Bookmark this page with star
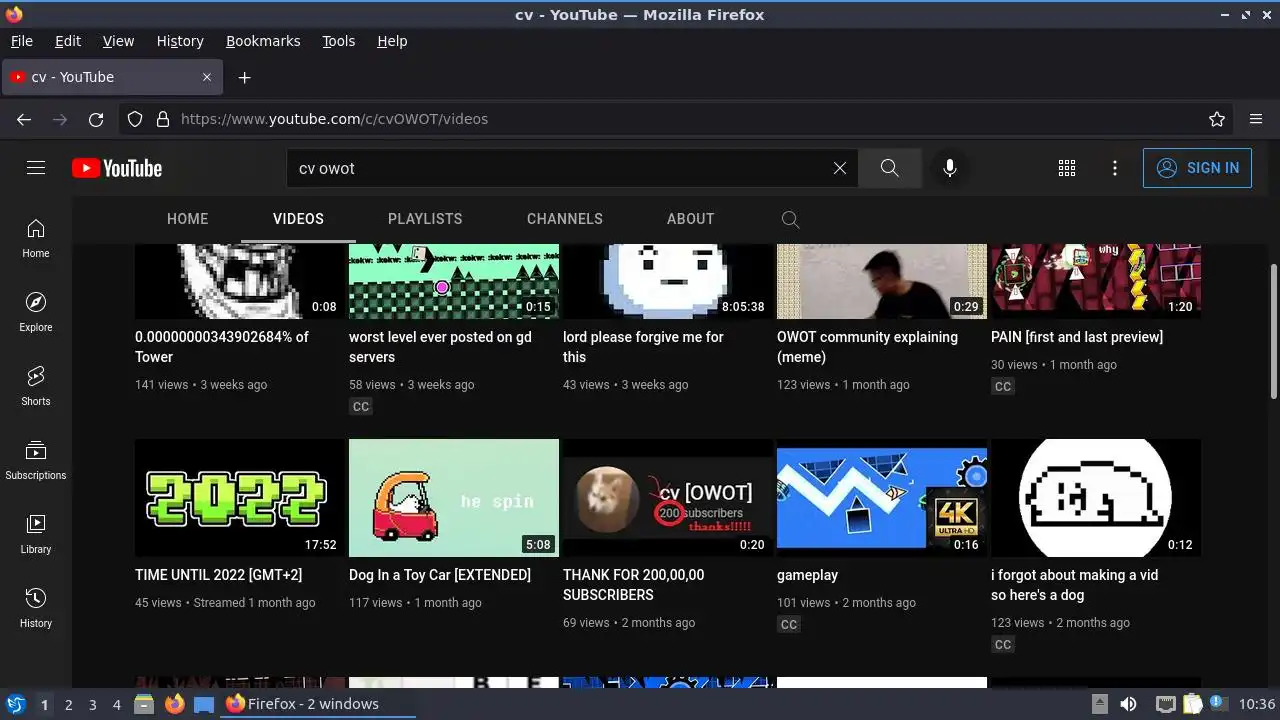 click(1217, 119)
